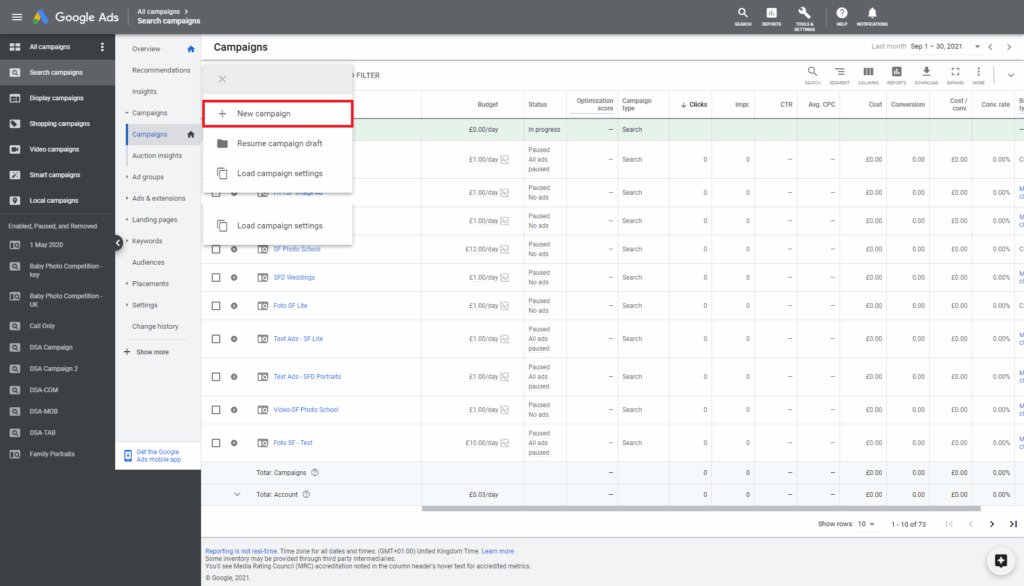Screen dimensions: 1024x586
Task: Click the Download icon
Action: pos(926,75)
